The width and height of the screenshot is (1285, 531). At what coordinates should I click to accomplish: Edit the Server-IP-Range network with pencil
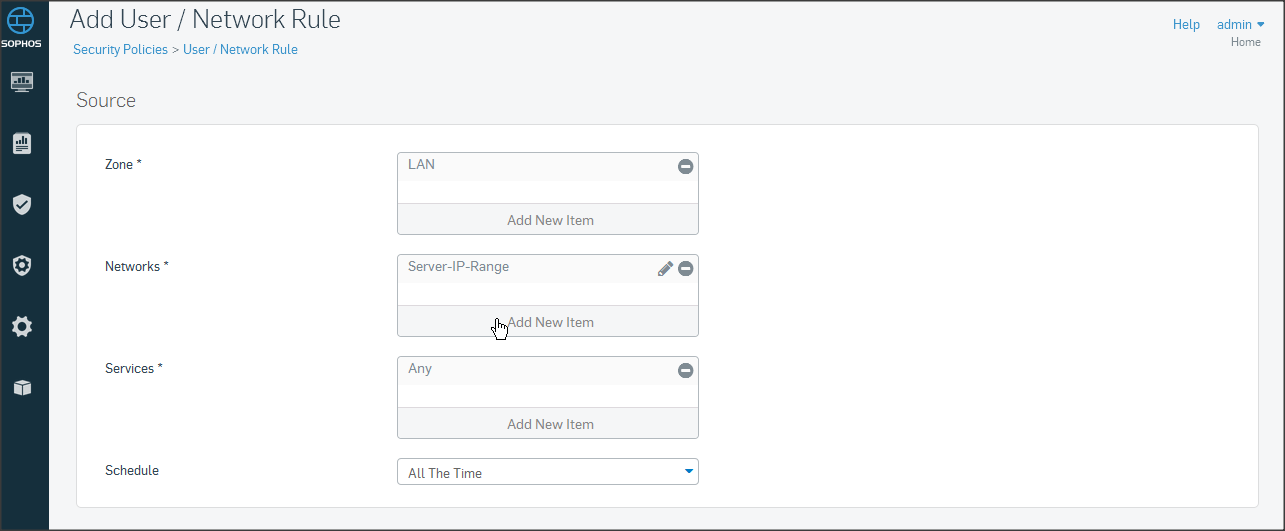coord(665,268)
